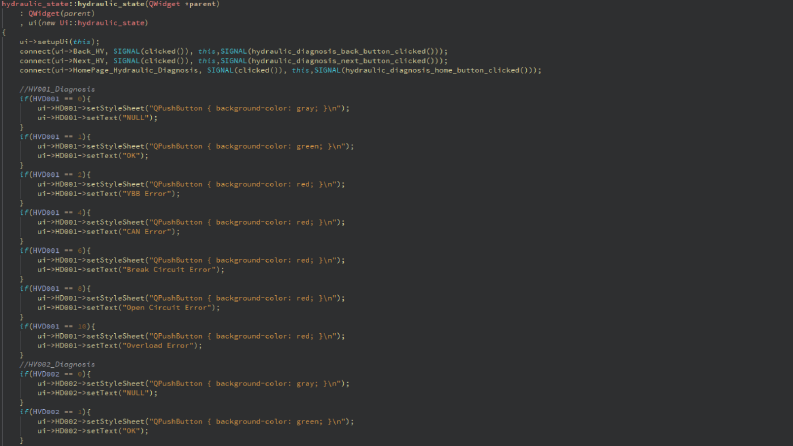Click the HD002 gray background-color stylesheet line

[x=194, y=383]
